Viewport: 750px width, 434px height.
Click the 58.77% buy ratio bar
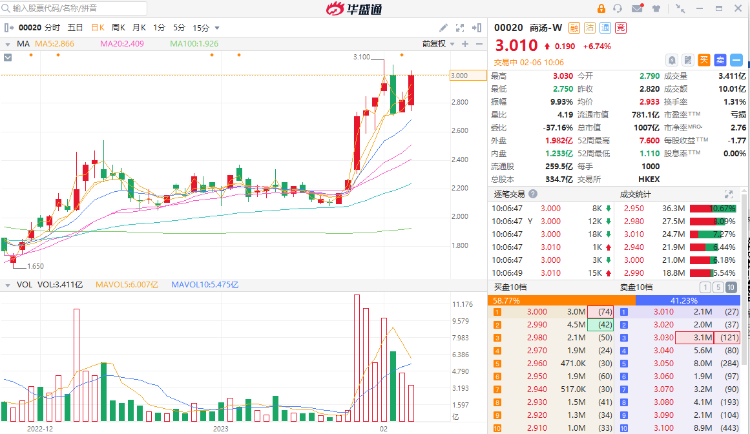(x=562, y=300)
